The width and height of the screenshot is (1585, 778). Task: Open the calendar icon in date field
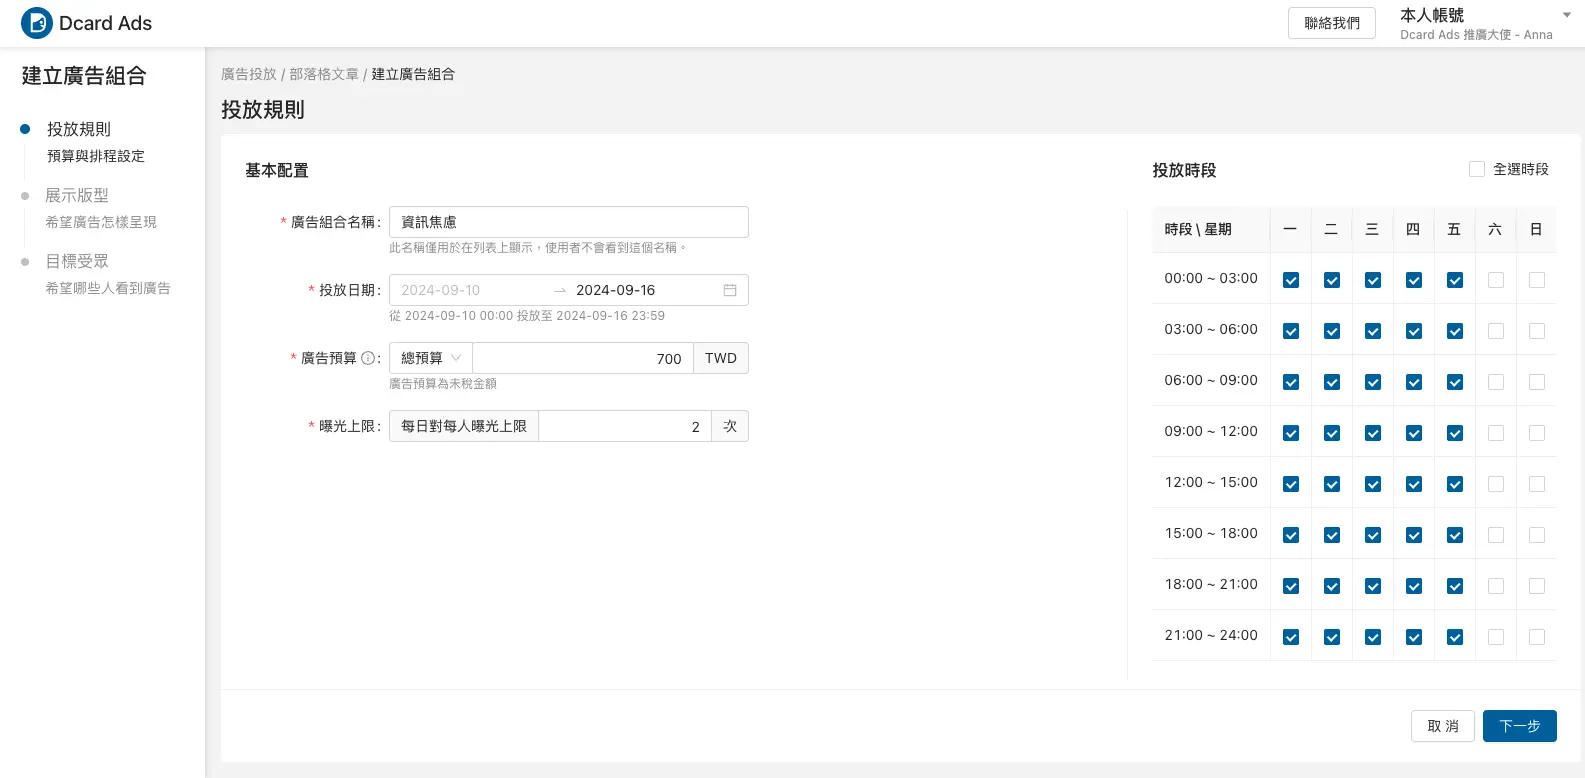click(730, 290)
